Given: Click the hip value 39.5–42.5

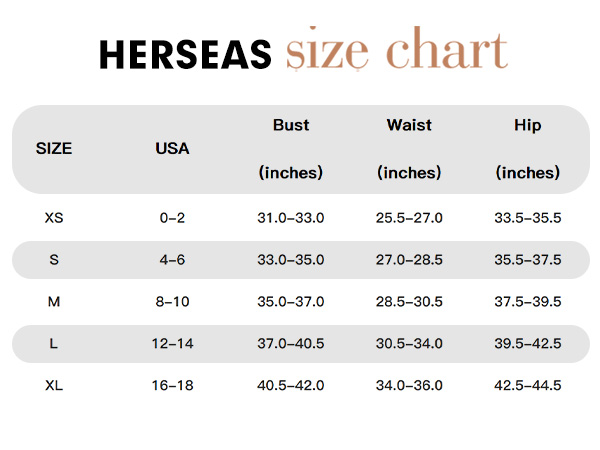Looking at the screenshot, I should pos(528,344).
